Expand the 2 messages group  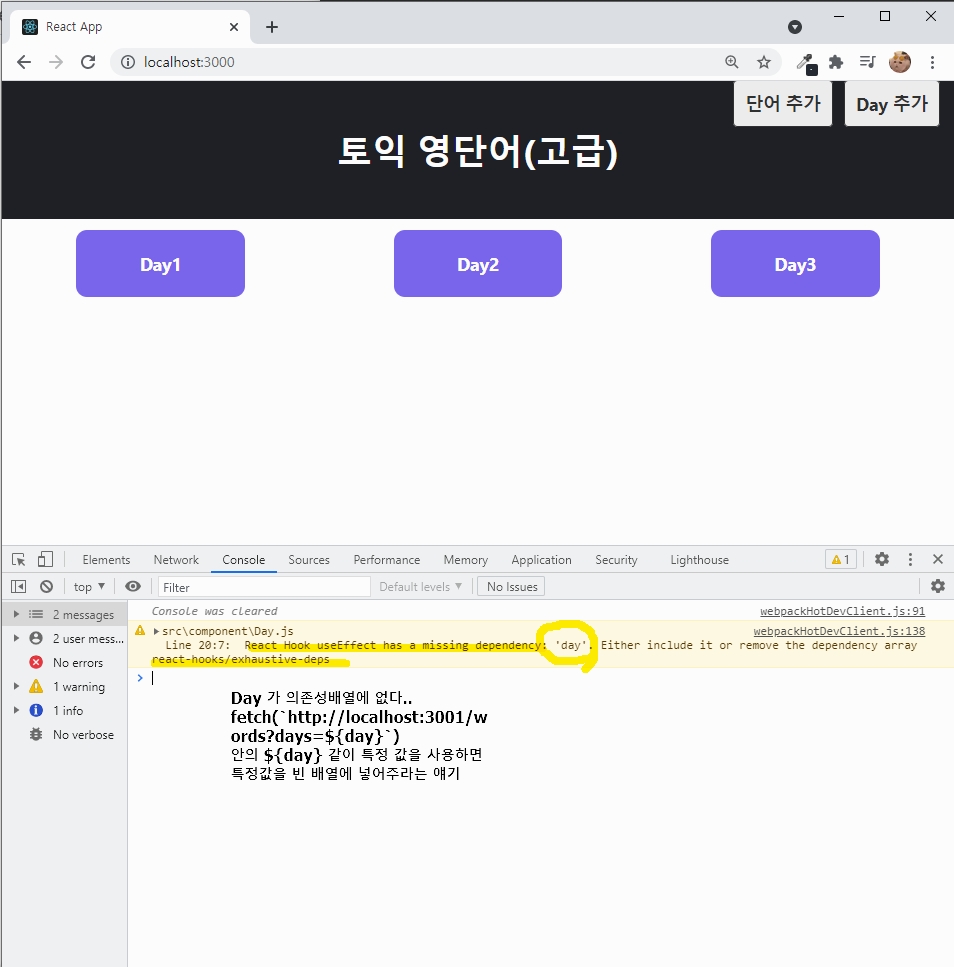coord(17,614)
